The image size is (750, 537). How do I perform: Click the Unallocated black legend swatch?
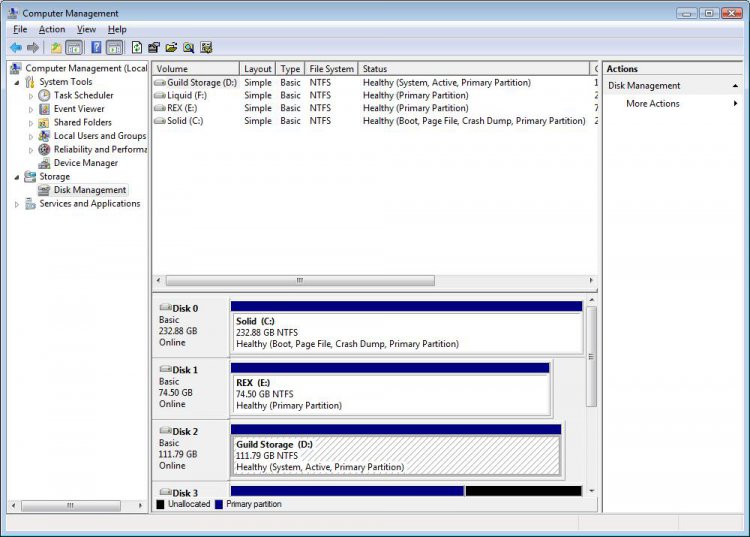160,504
